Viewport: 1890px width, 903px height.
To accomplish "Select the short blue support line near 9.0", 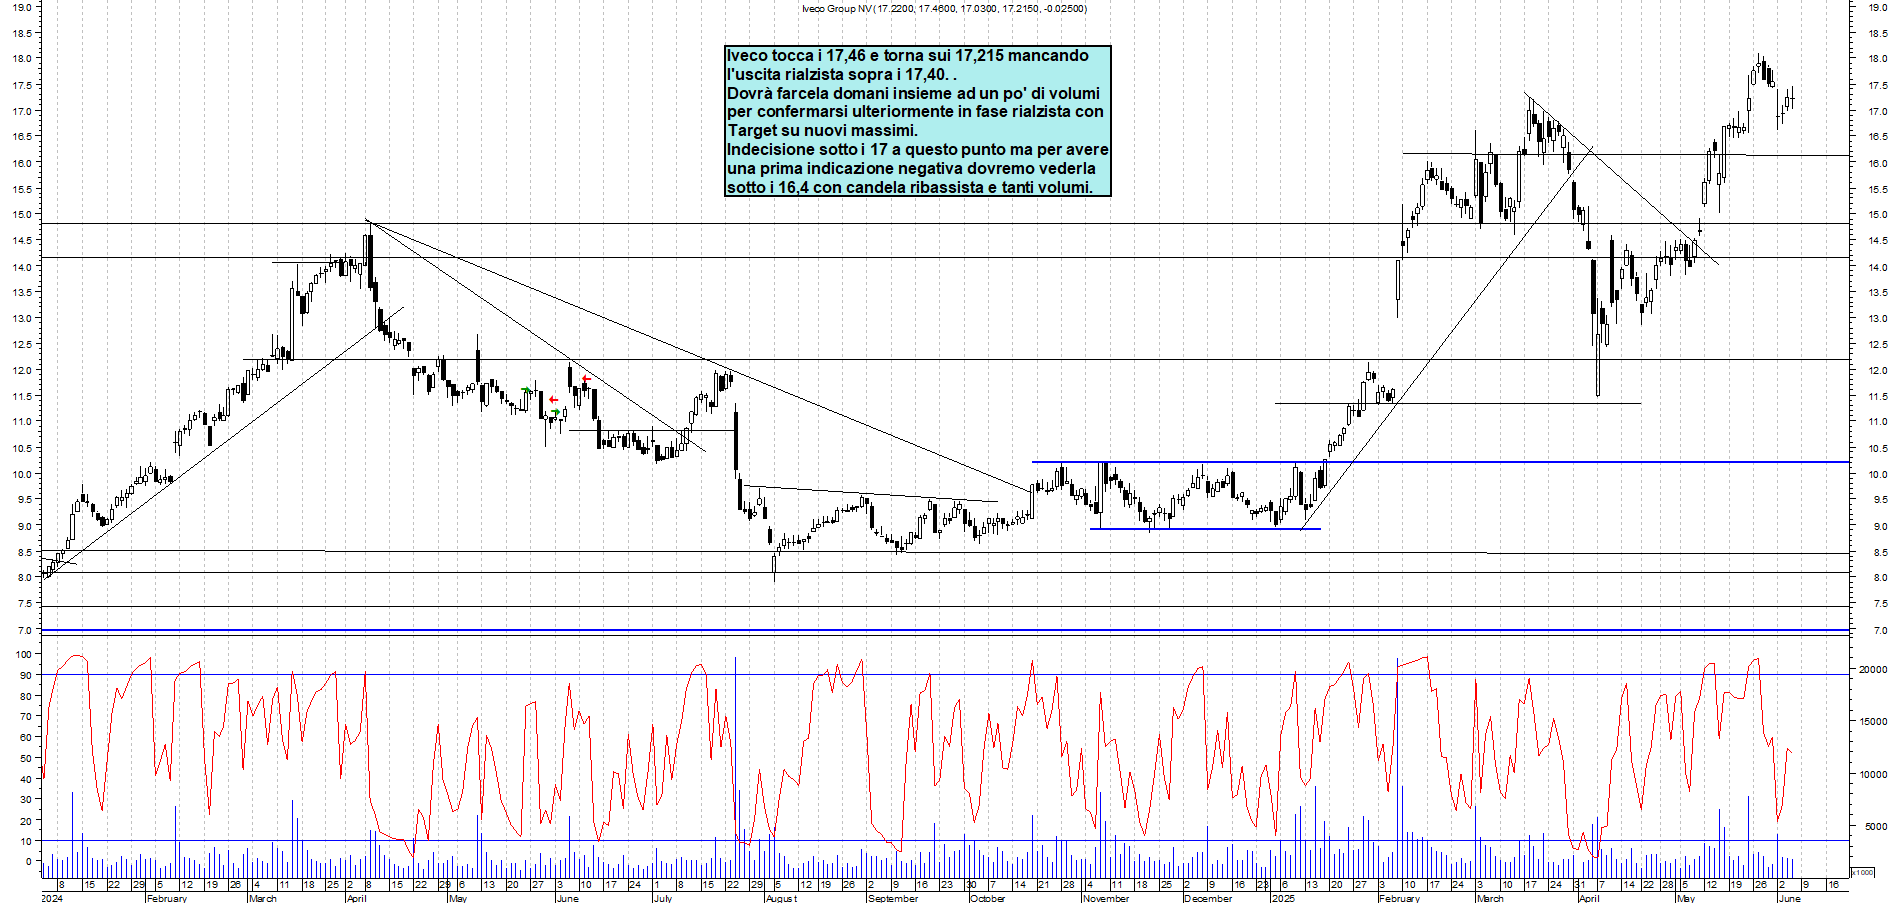I will point(1205,529).
